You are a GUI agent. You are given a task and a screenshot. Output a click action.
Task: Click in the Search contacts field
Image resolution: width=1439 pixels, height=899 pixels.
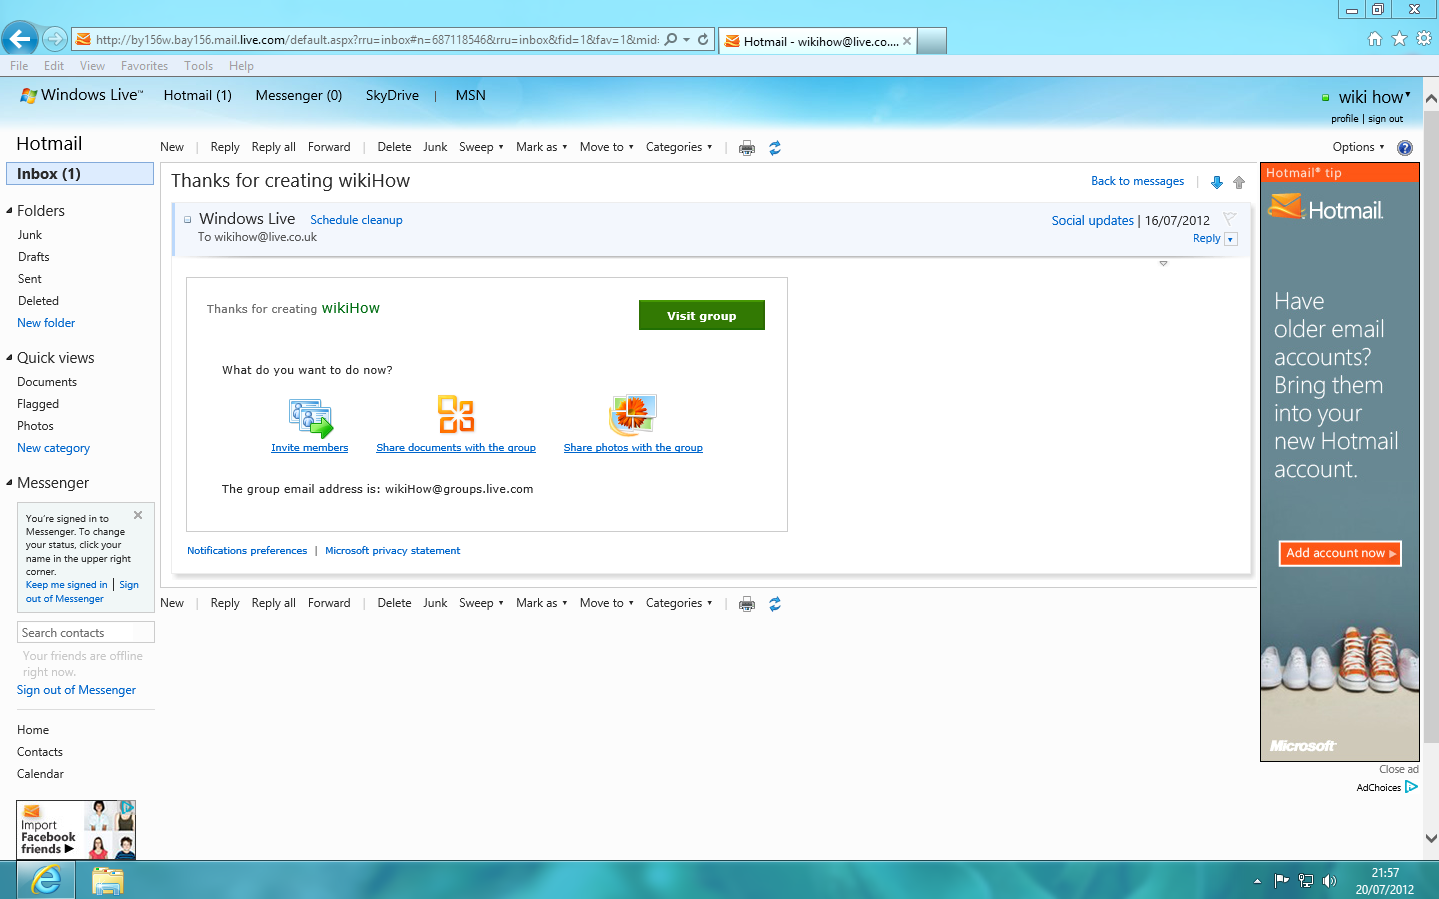[x=86, y=632]
